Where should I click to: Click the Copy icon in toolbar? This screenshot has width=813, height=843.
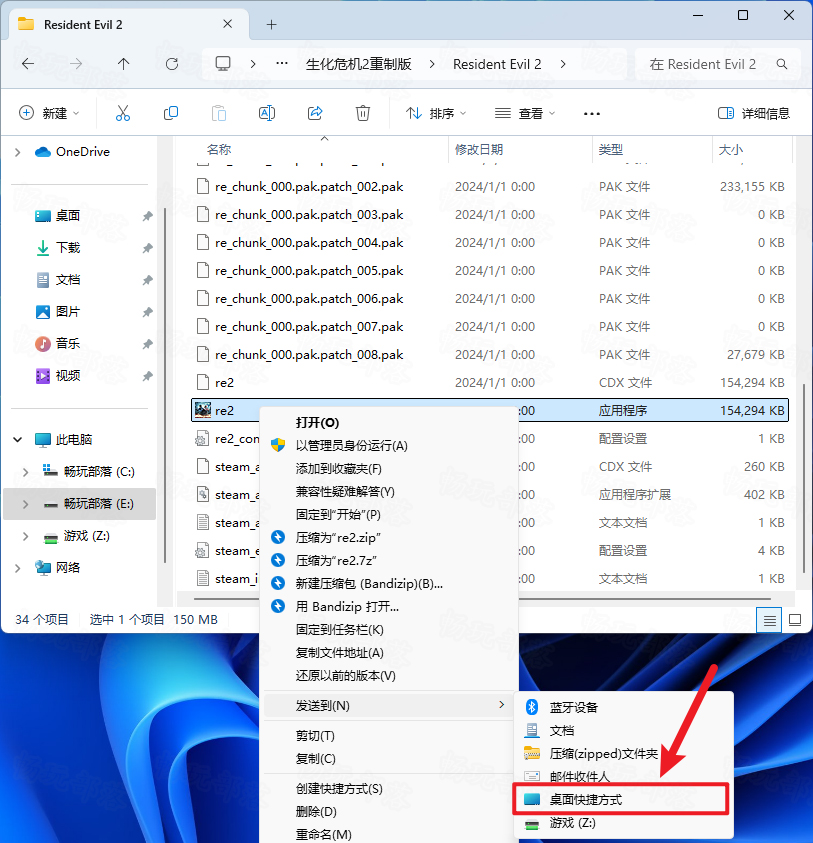170,113
